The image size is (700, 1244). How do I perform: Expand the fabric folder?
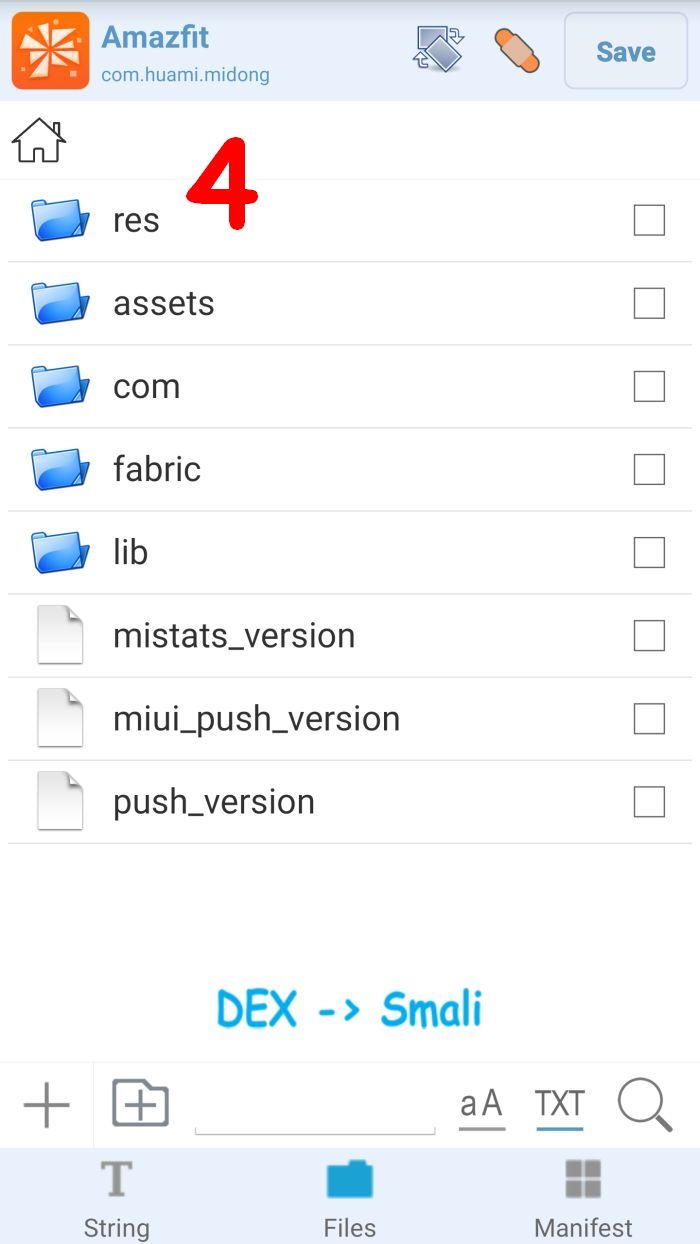[156, 469]
